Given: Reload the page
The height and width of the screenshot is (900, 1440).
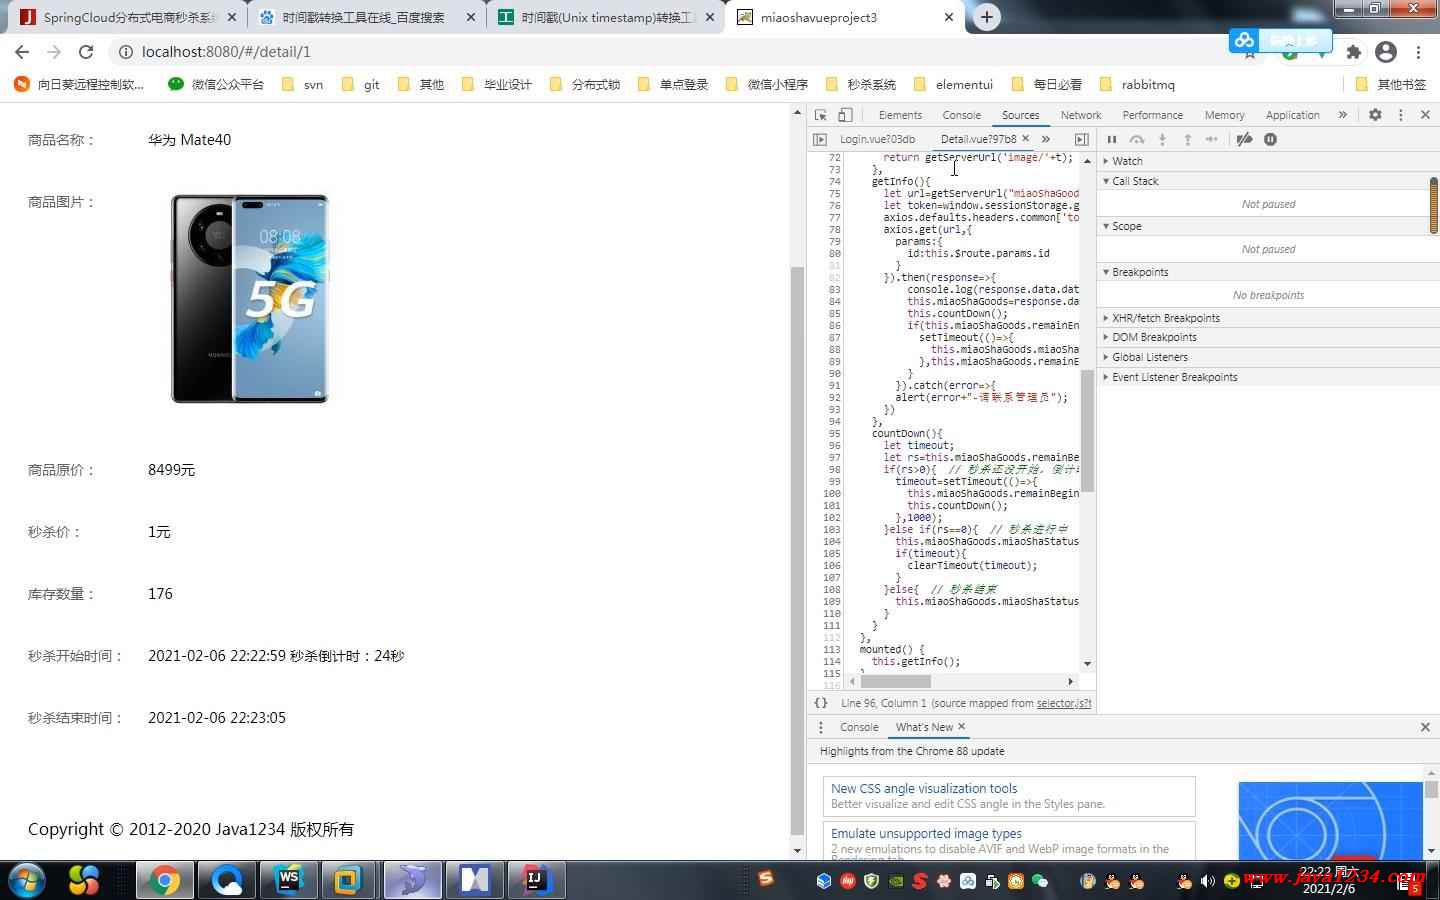Looking at the screenshot, I should 86,52.
